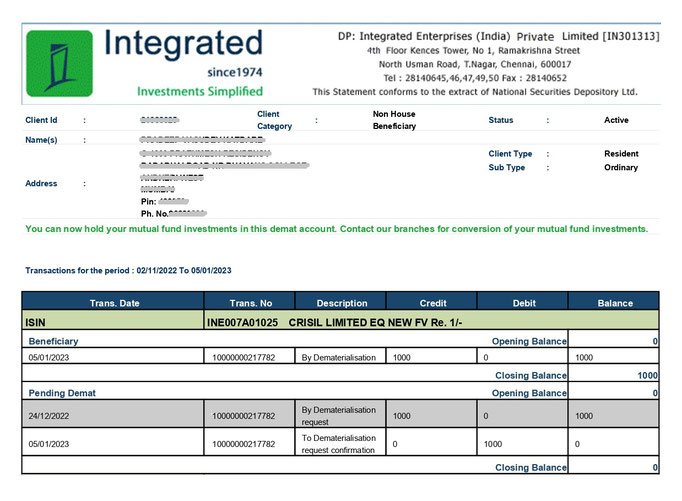The width and height of the screenshot is (682, 501).
Task: Click the green mutual fund notice text
Action: click(336, 229)
